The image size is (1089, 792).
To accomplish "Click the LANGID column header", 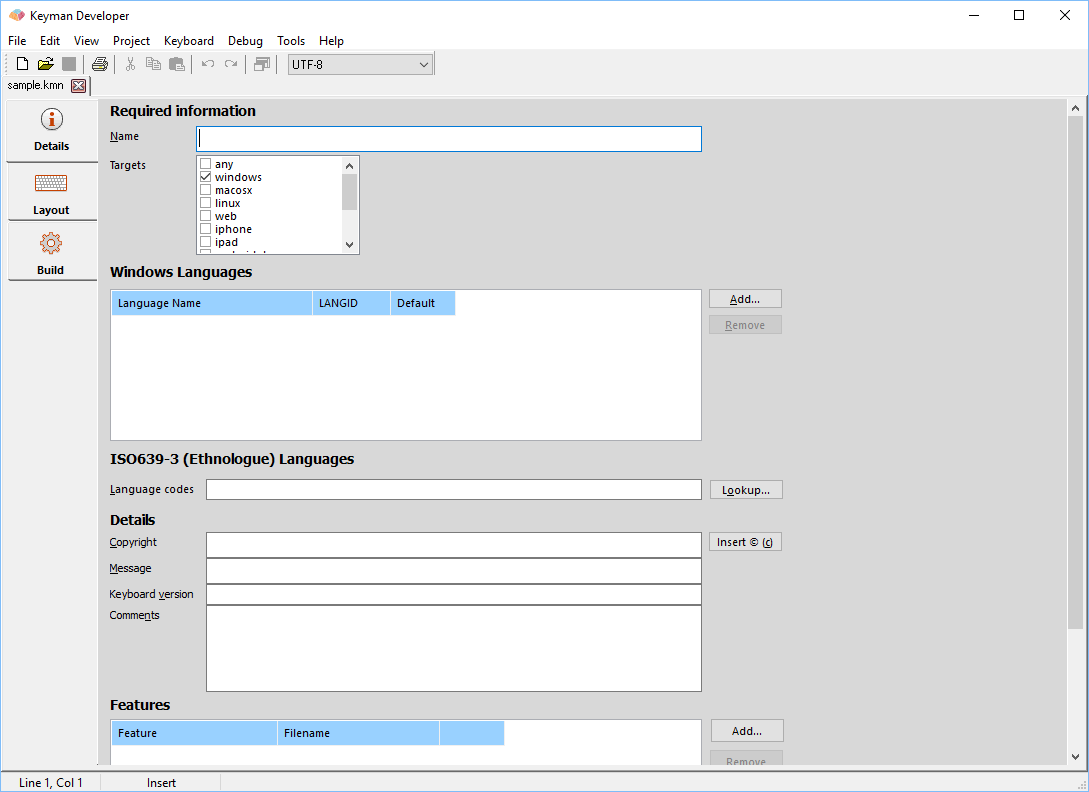I will (351, 303).
